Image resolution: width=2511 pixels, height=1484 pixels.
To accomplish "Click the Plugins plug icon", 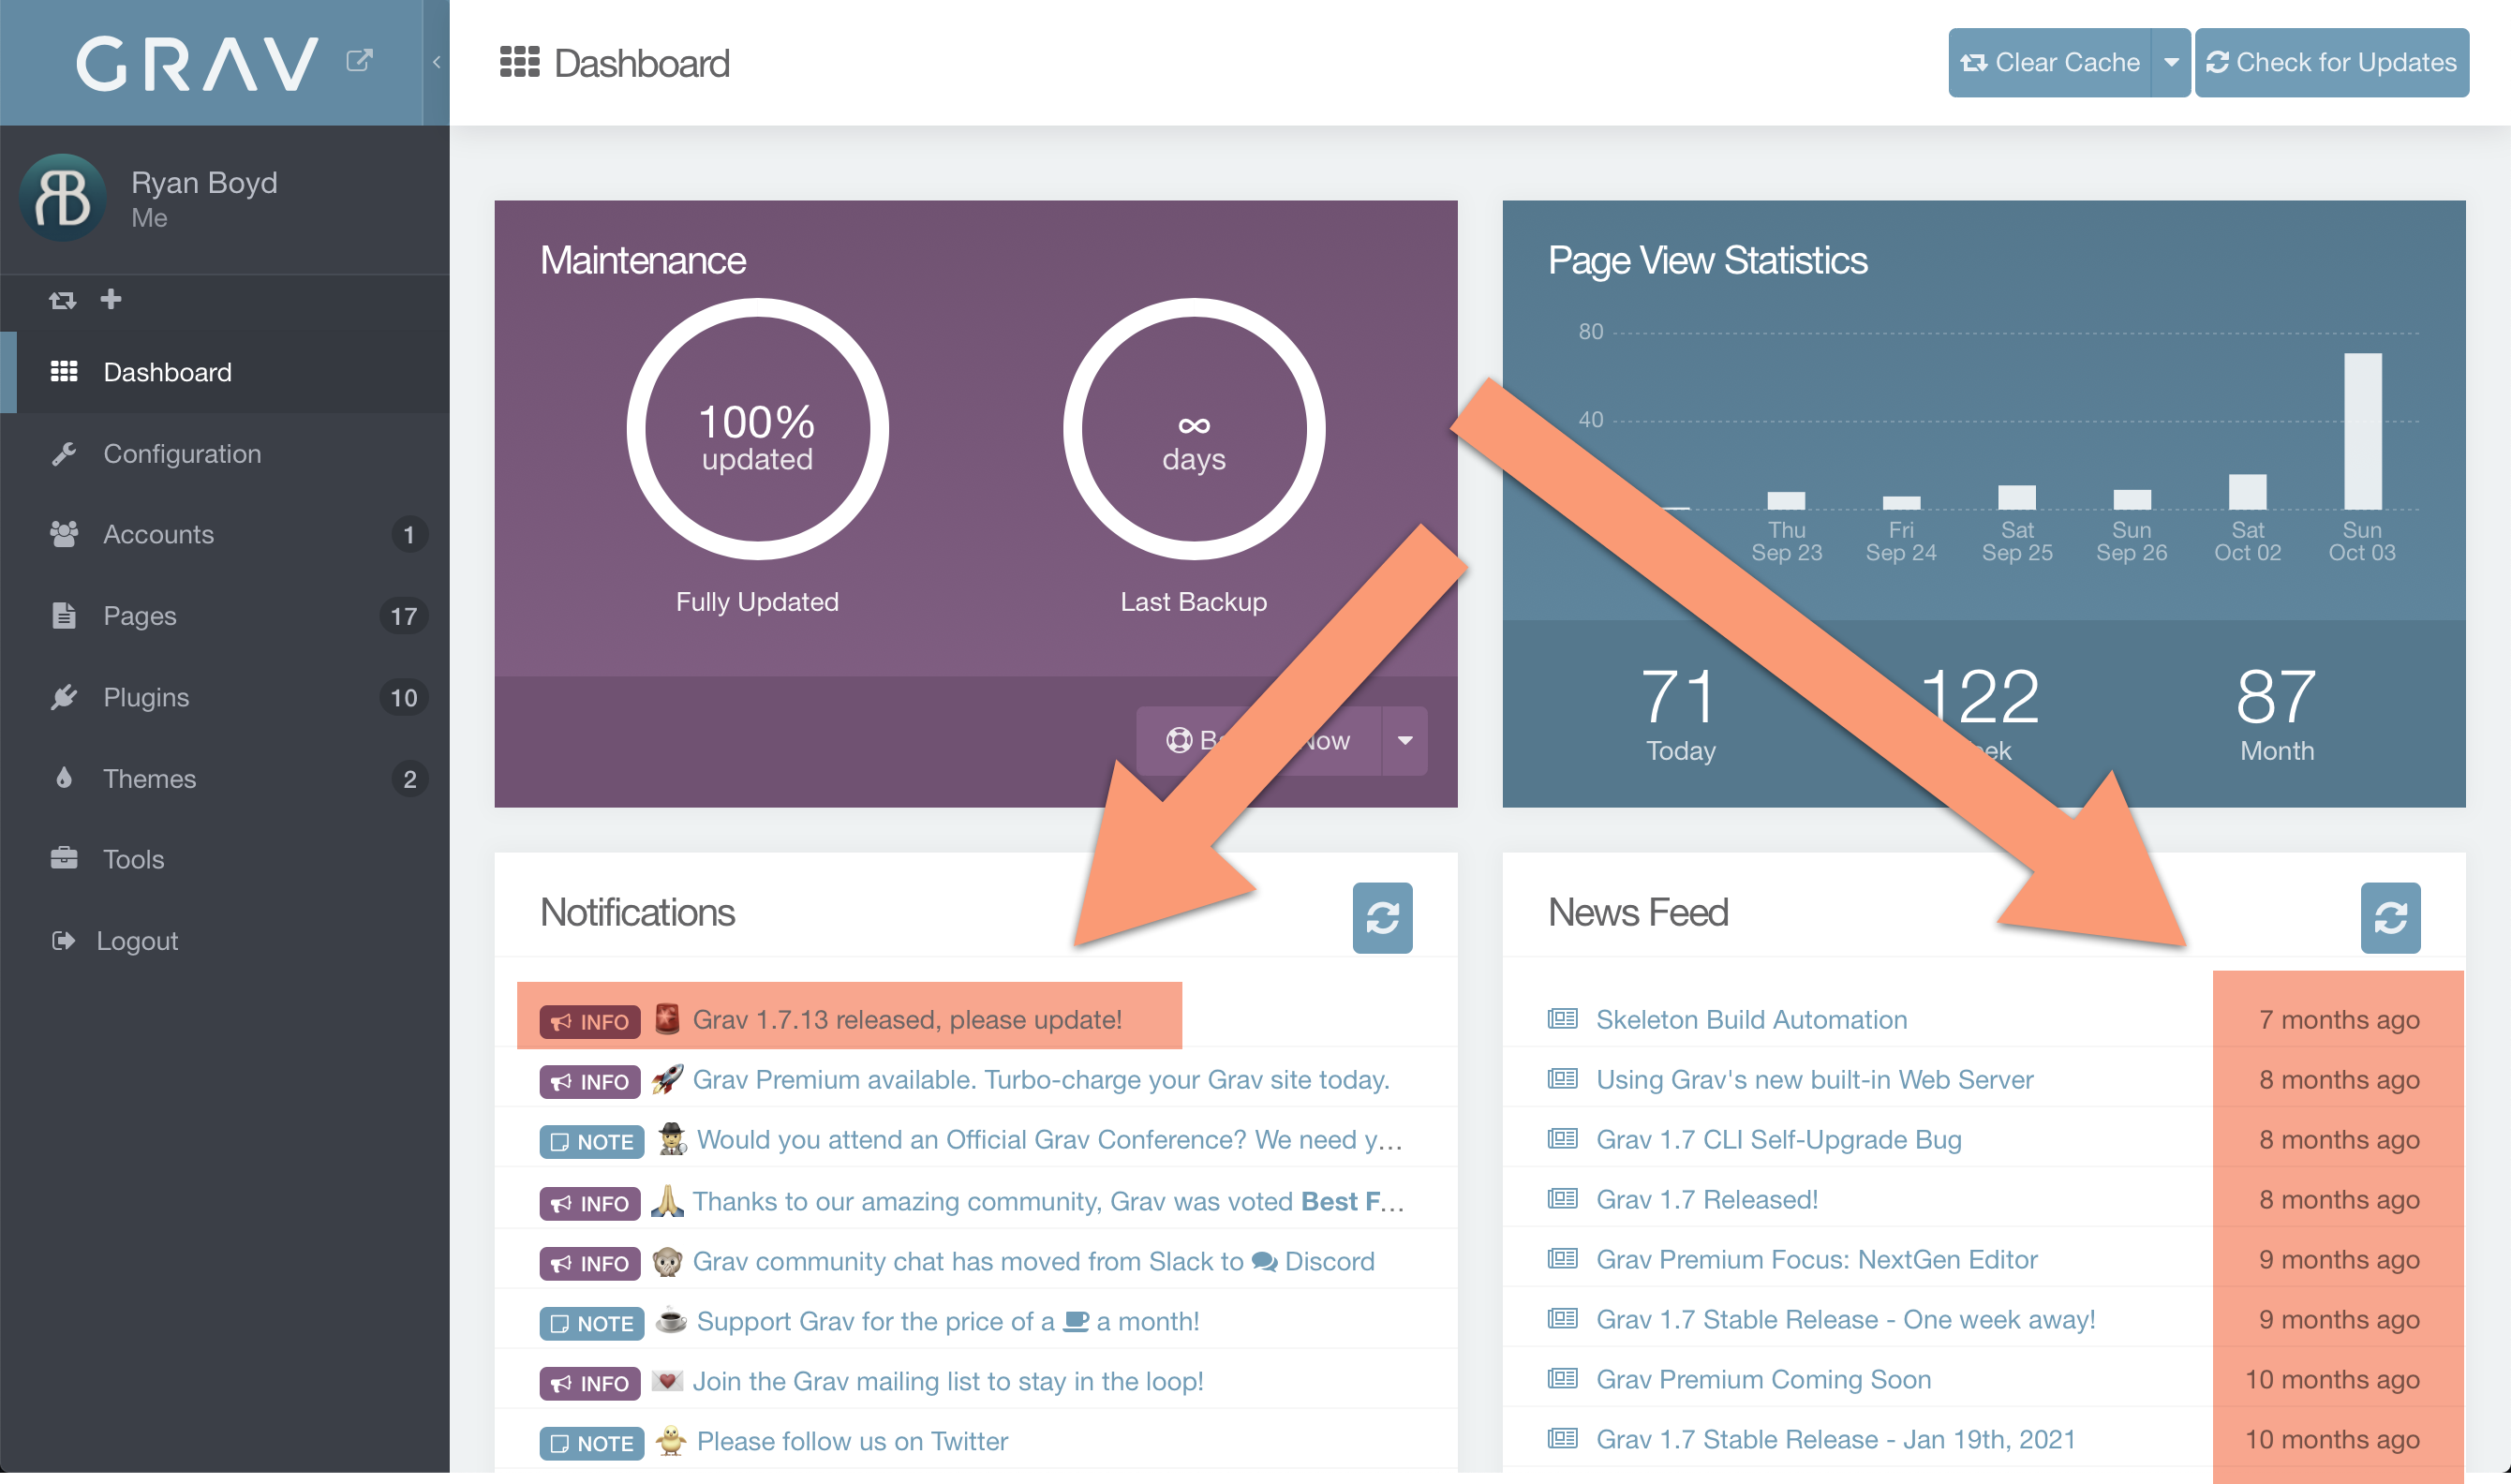I will click(x=64, y=697).
